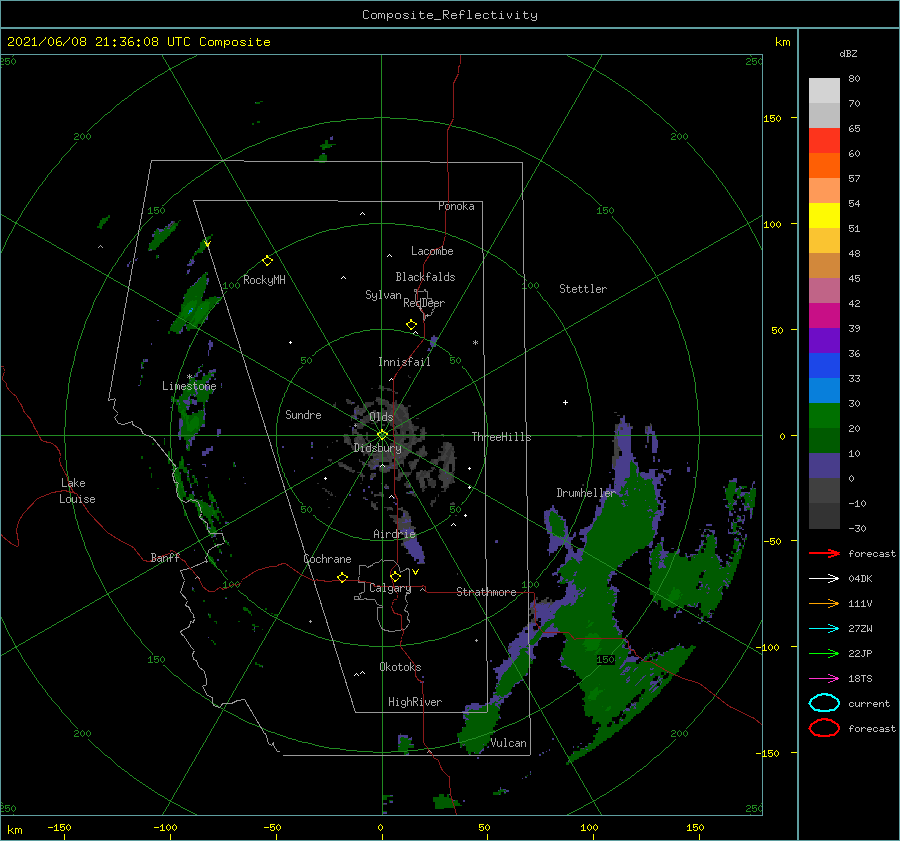Click the Sylvan label

(x=383, y=295)
